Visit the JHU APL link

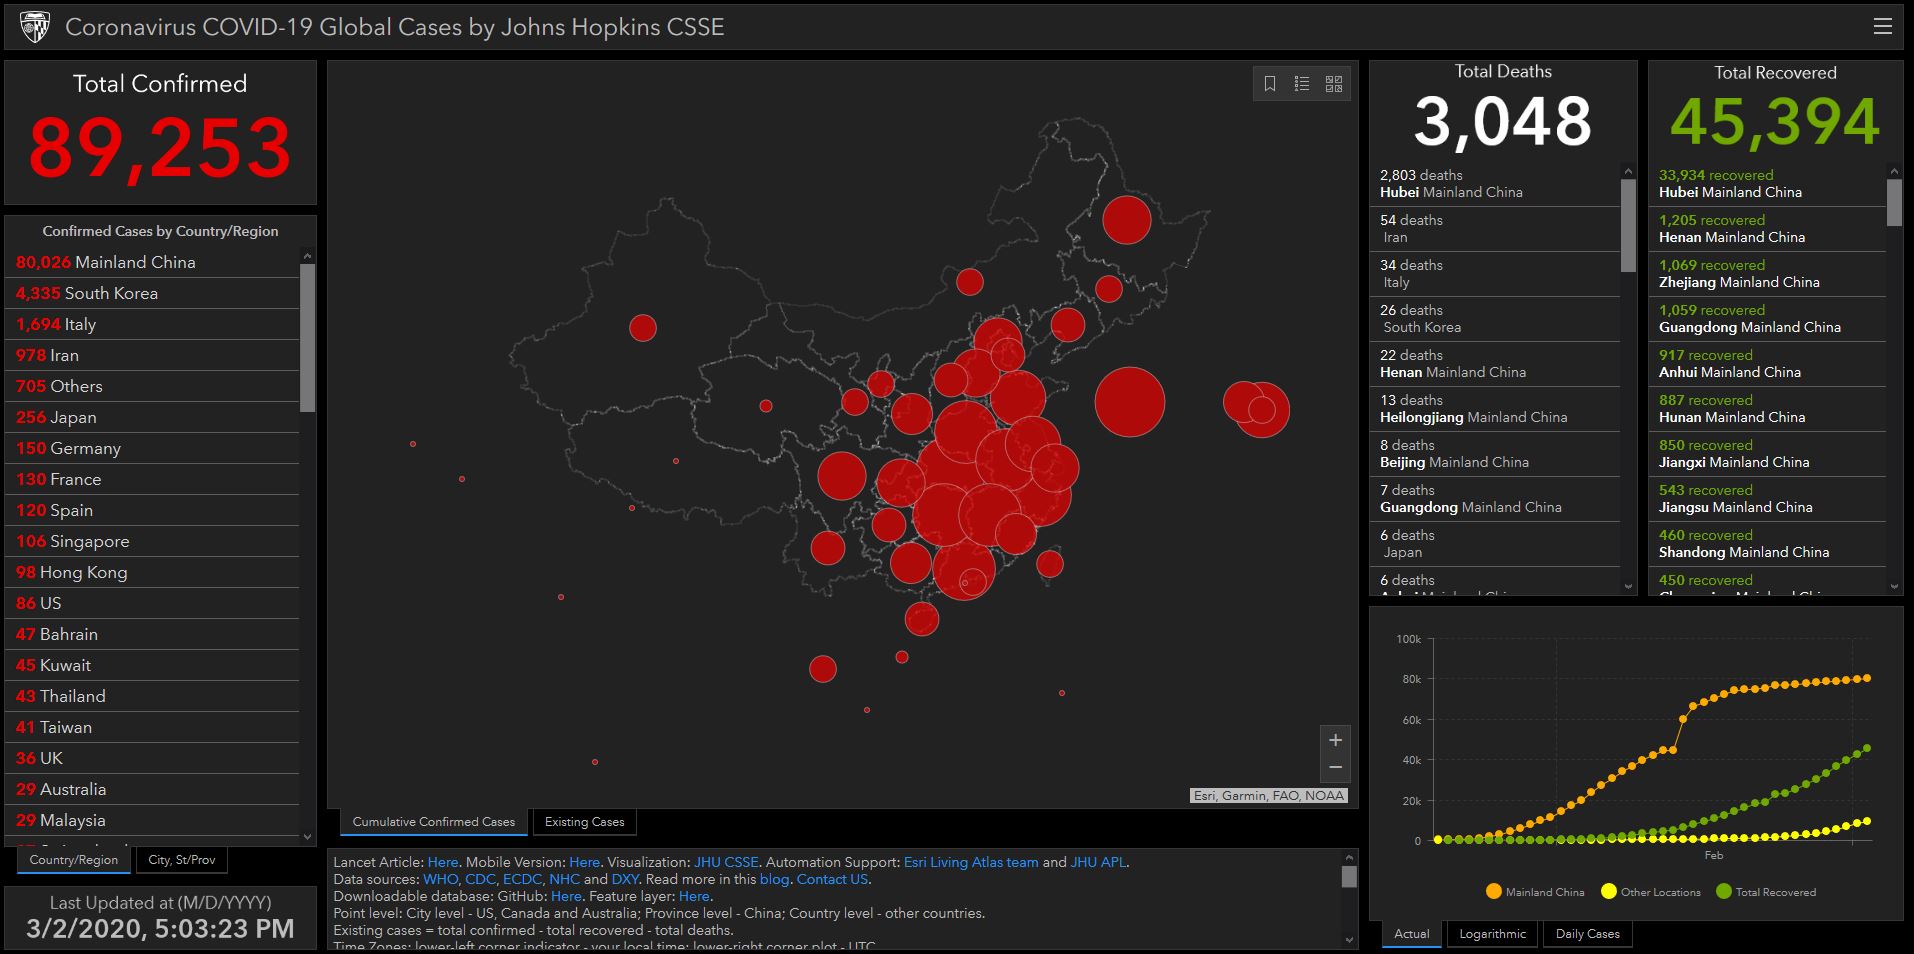click(1099, 862)
